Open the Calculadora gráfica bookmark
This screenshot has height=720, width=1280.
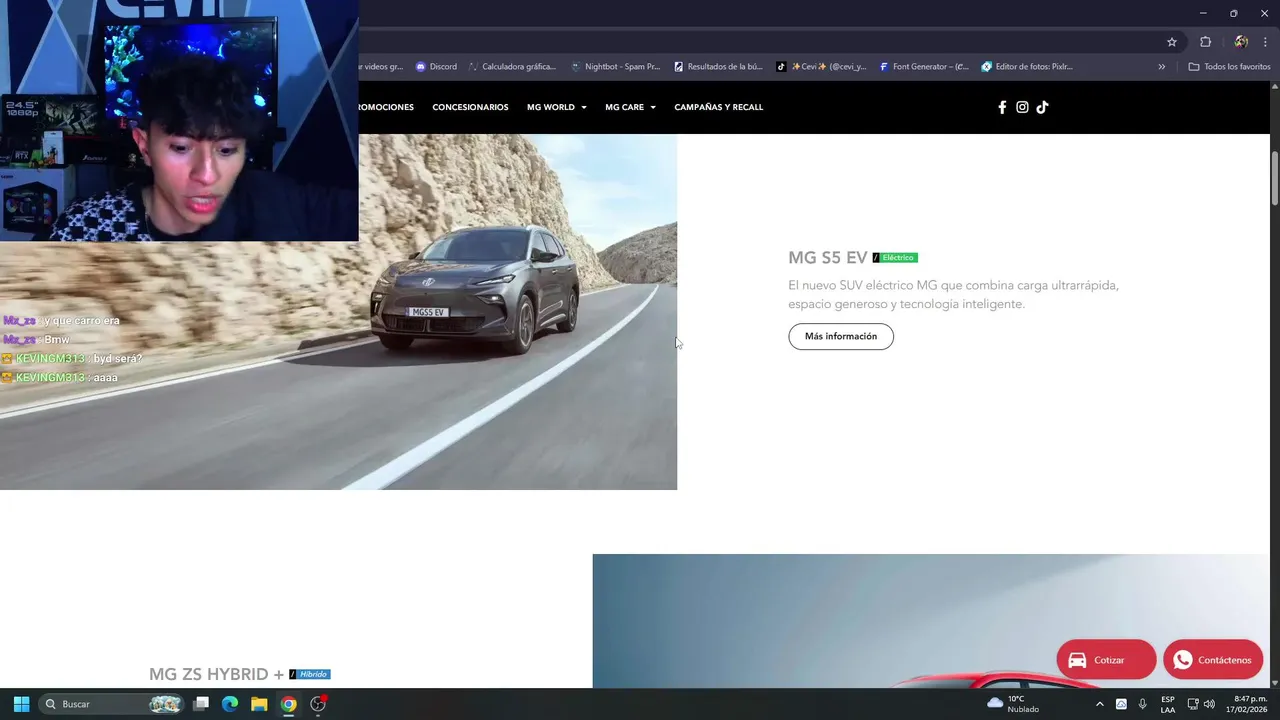[x=512, y=67]
